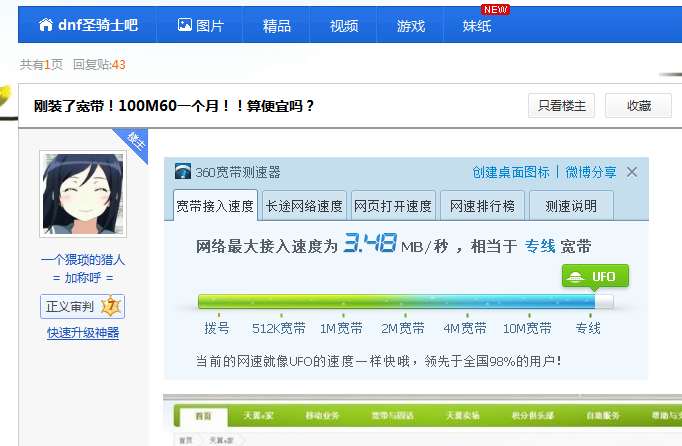
Task: Click the 只看楼主 button
Action: click(x=561, y=105)
